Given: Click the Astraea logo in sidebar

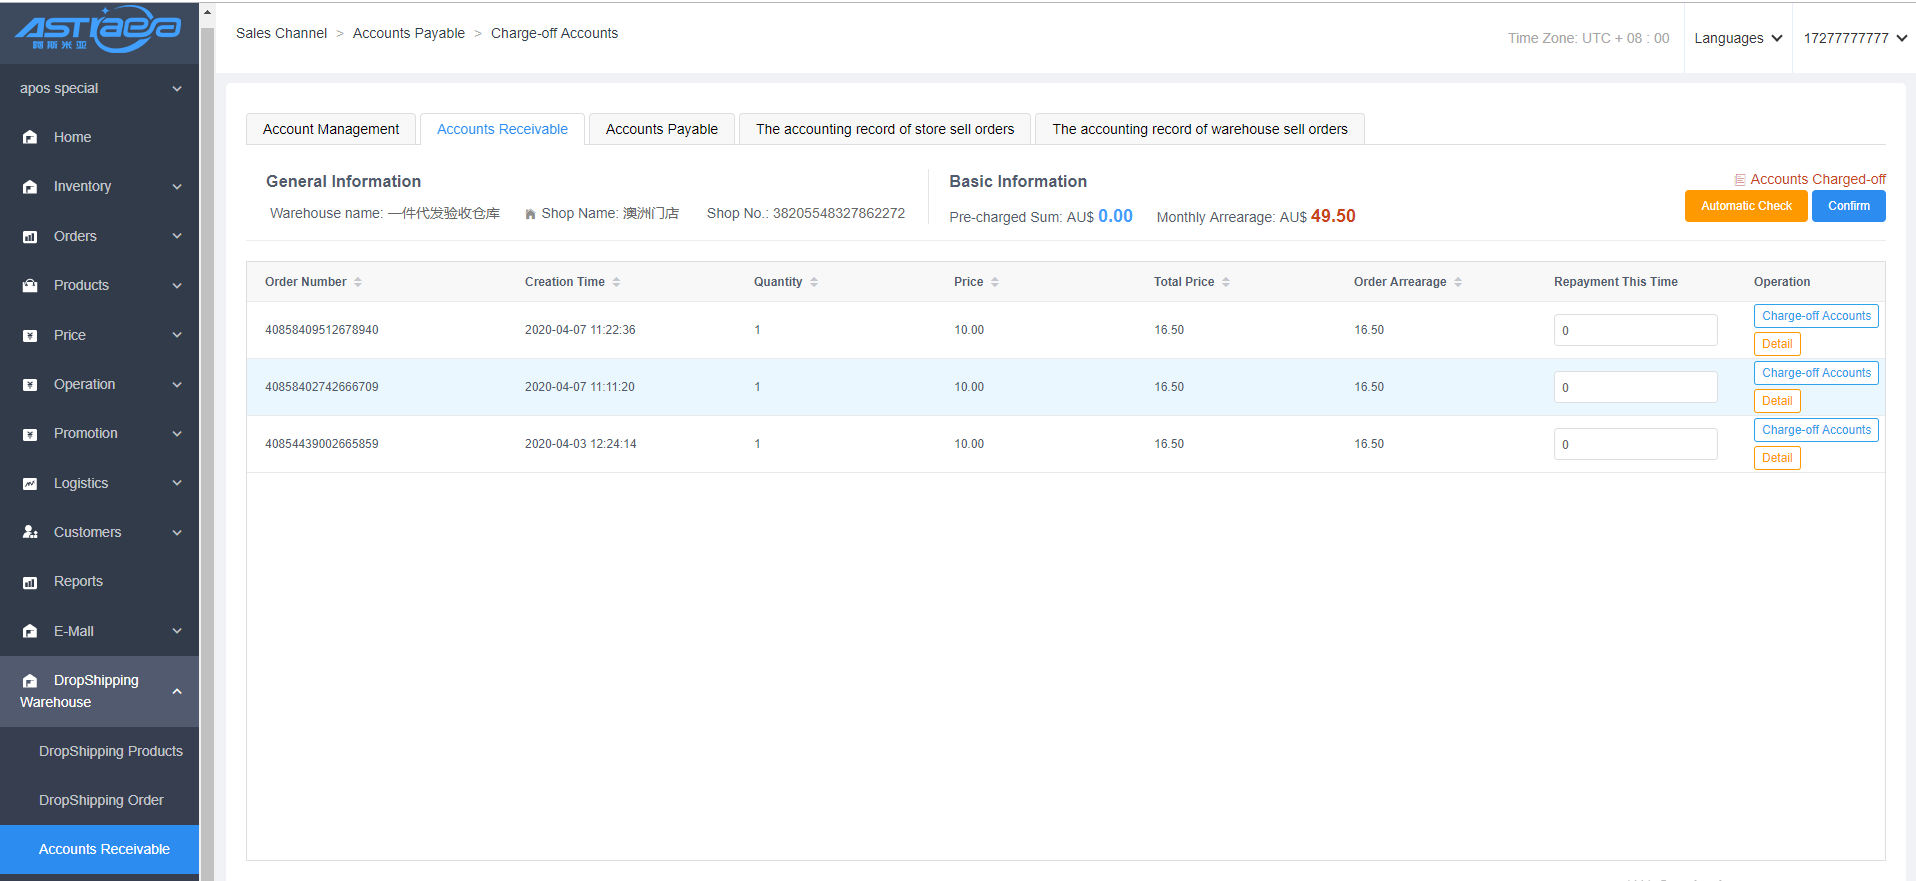Looking at the screenshot, I should tap(98, 29).
